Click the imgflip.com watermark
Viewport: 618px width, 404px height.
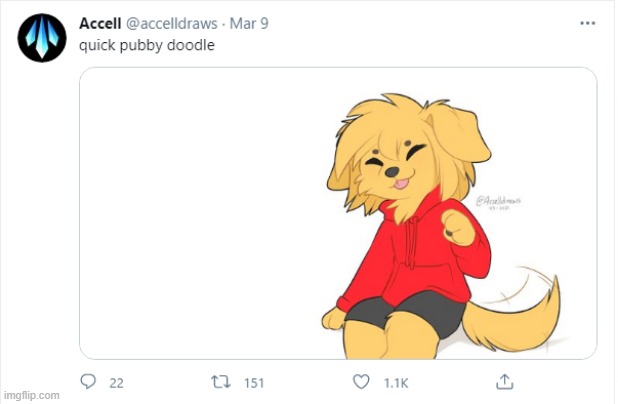(x=31, y=395)
